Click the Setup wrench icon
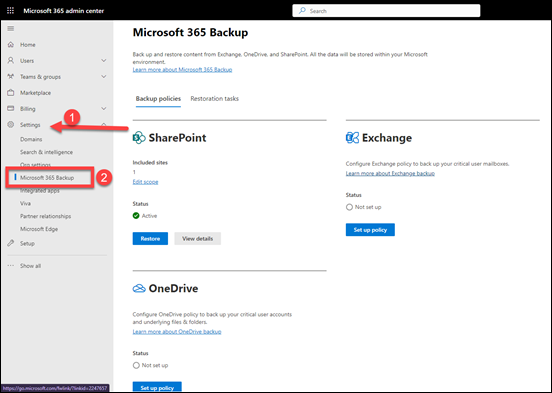The image size is (552, 393). coord(11,243)
